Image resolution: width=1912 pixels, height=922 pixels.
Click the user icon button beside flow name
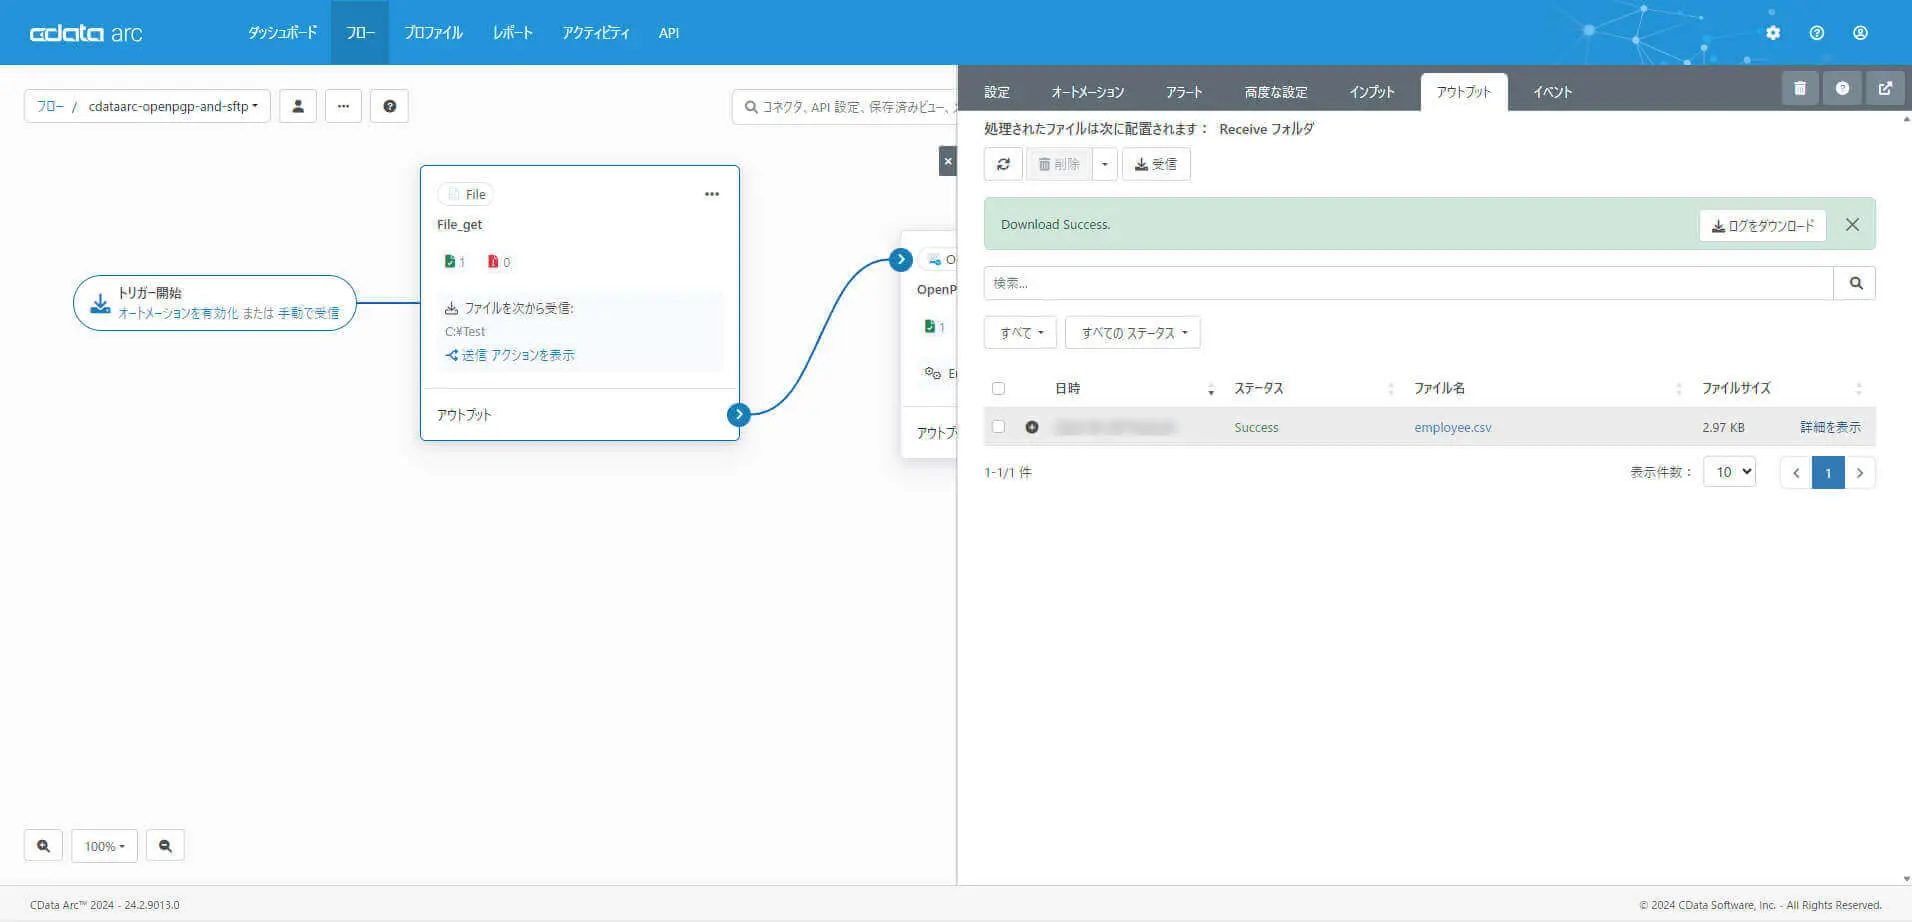pyautogui.click(x=298, y=106)
